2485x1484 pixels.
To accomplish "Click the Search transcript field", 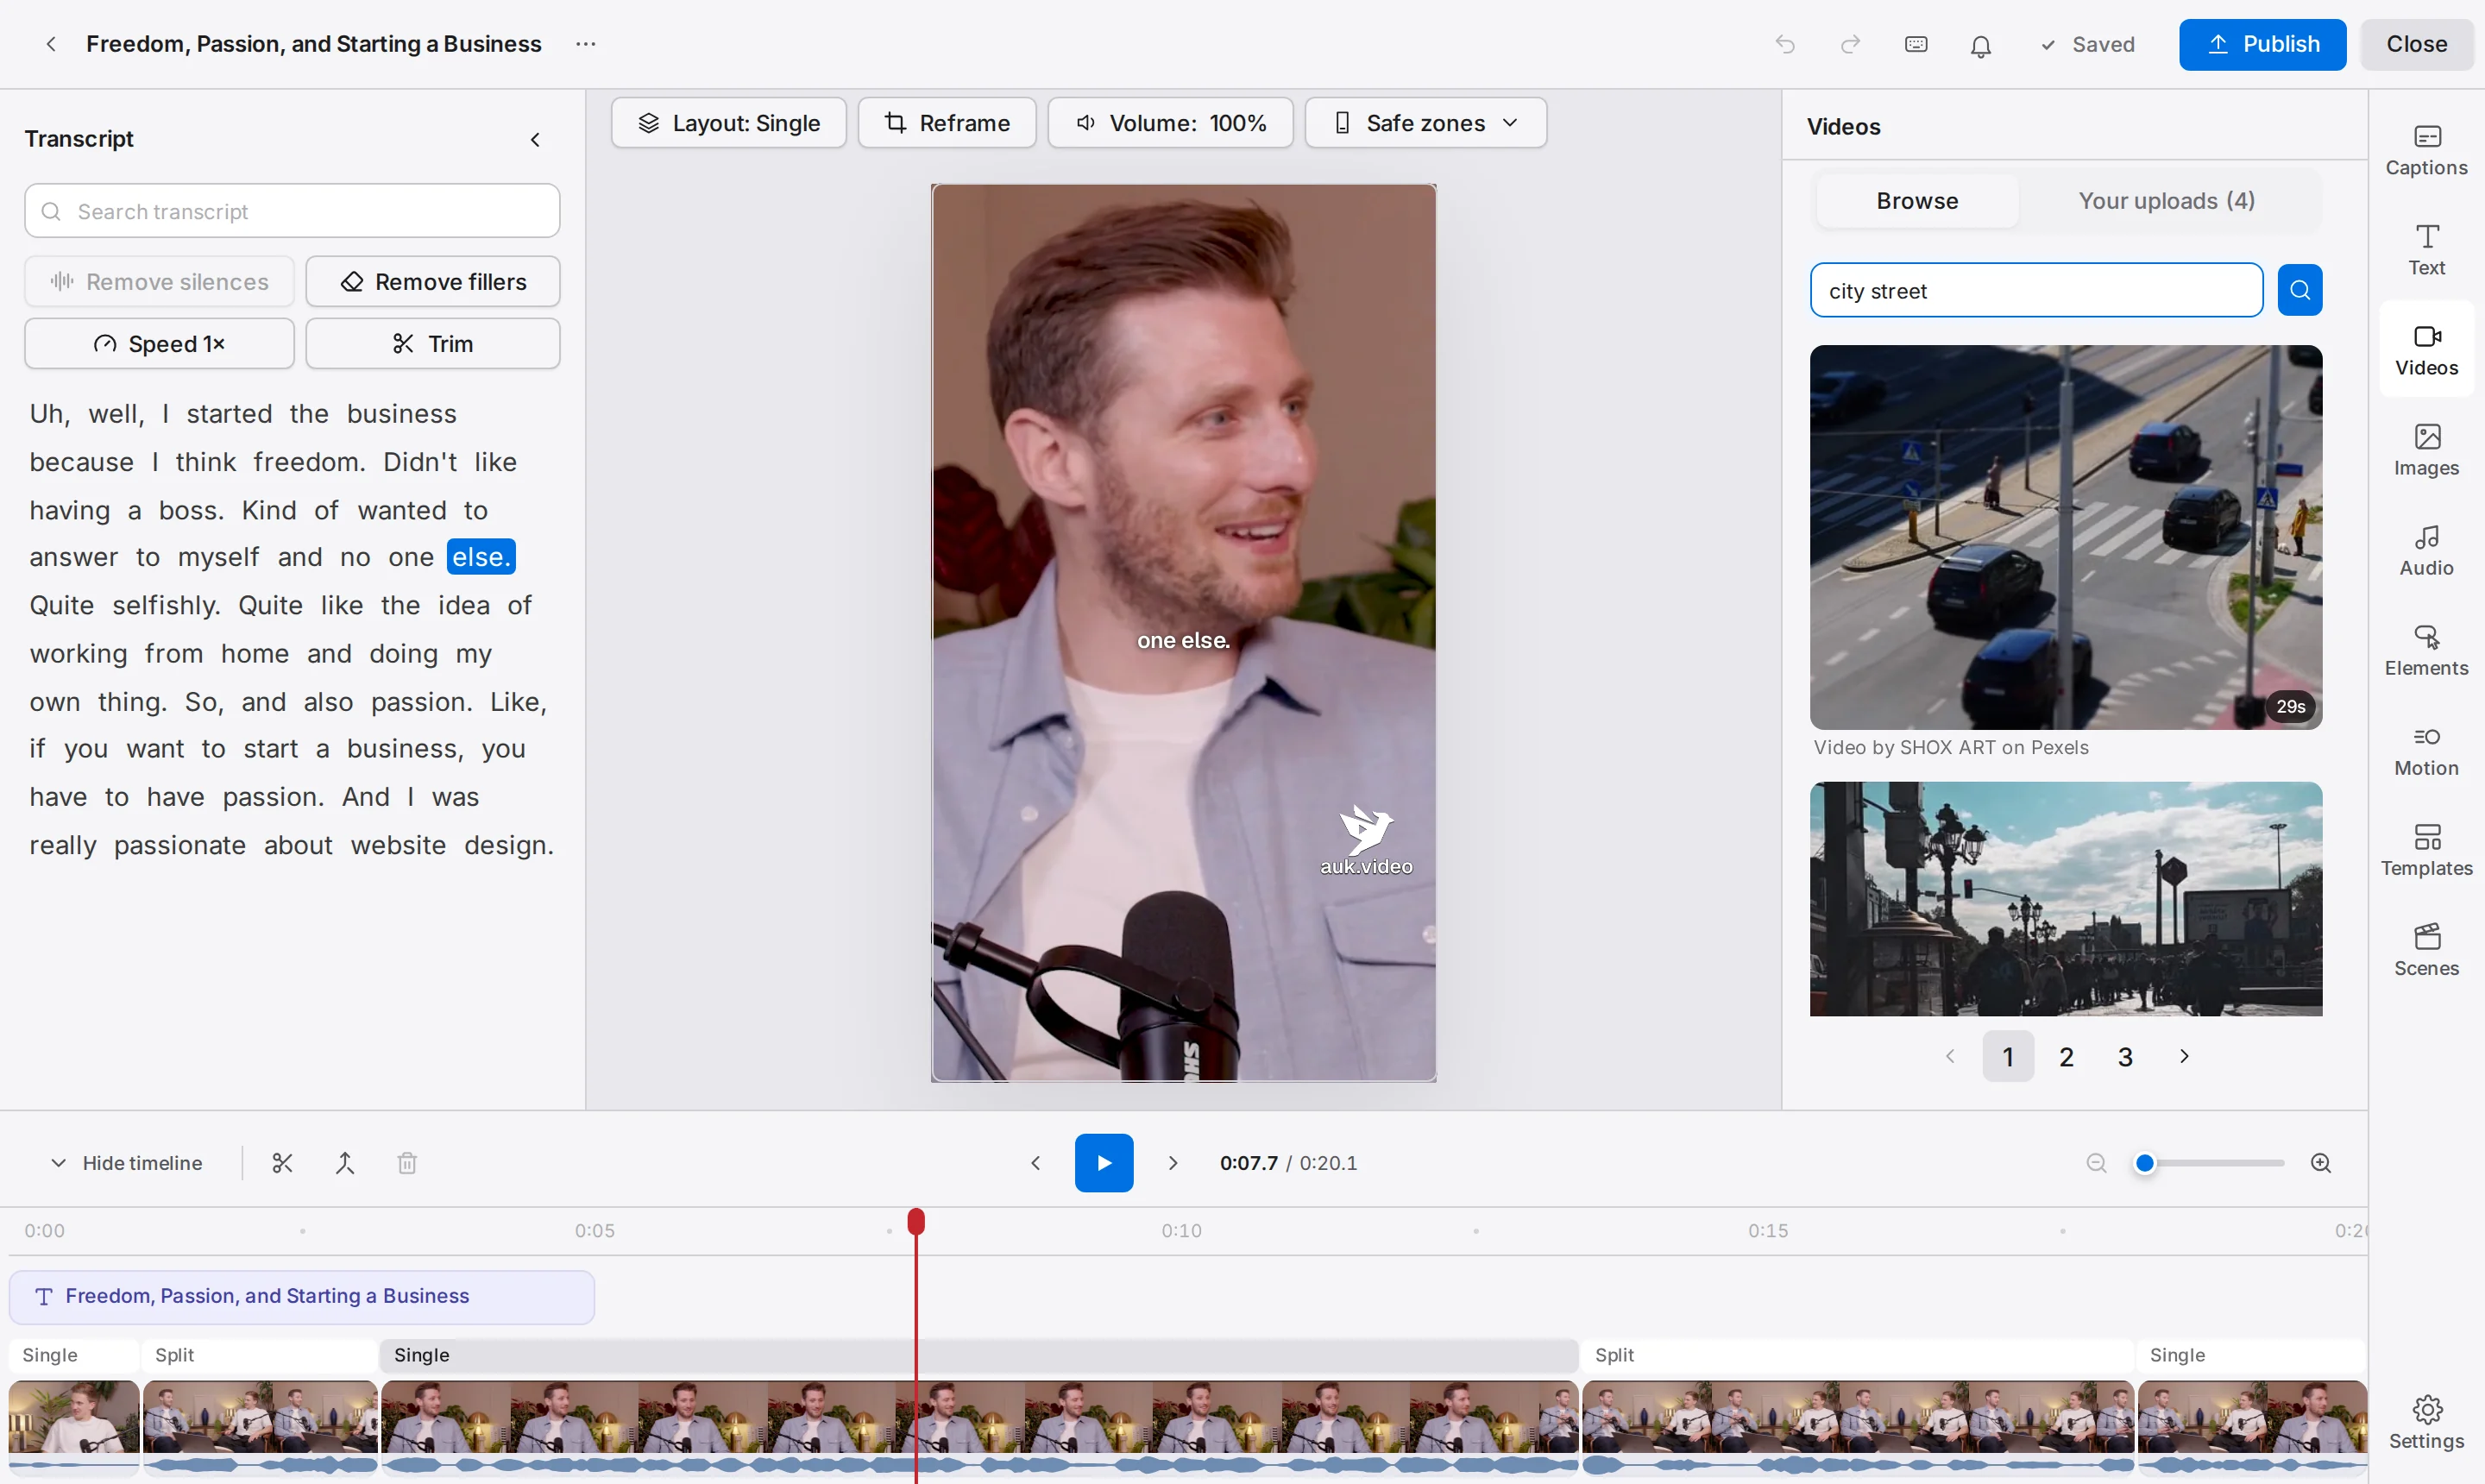I will pos(292,211).
